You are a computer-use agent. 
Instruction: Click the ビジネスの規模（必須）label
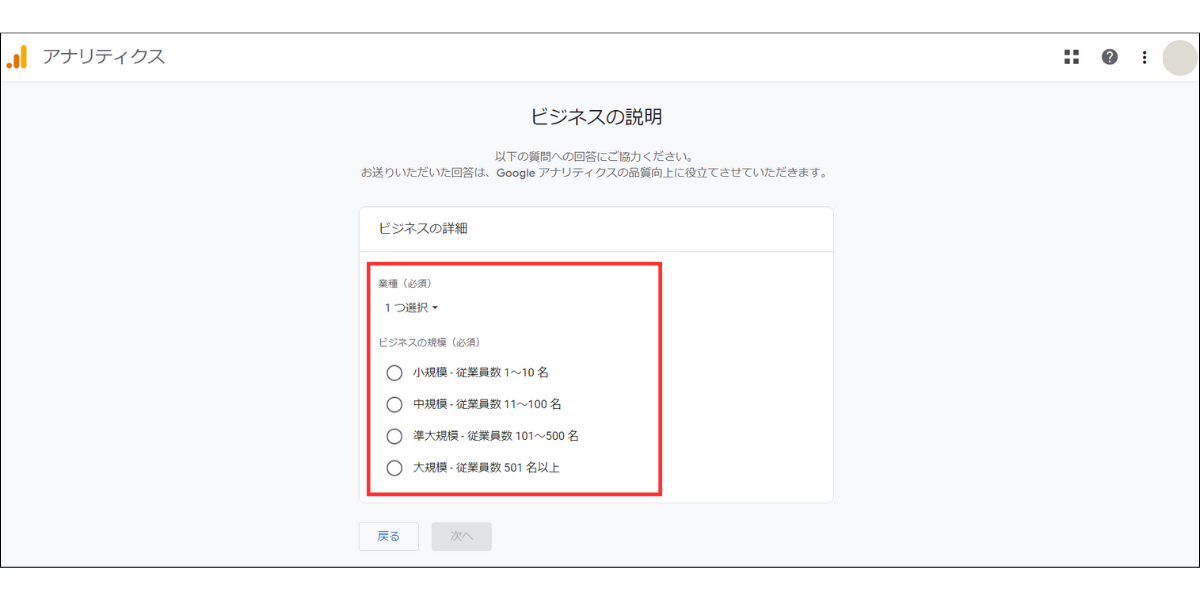(428, 342)
